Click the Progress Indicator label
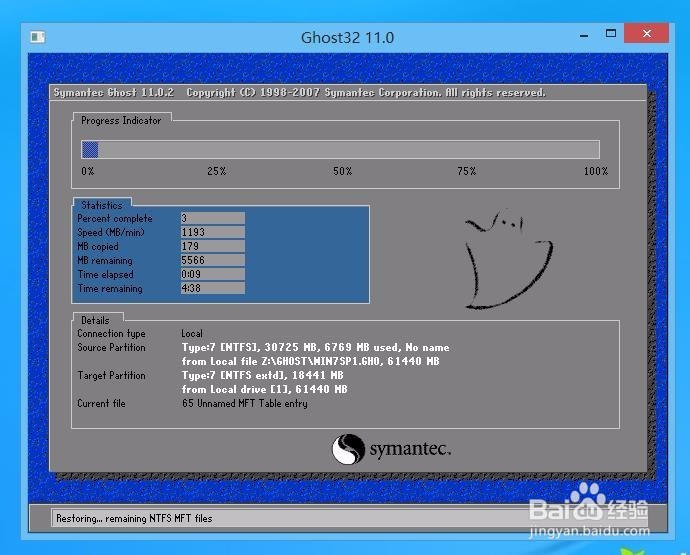Viewport: 690px width, 555px height. [x=121, y=121]
